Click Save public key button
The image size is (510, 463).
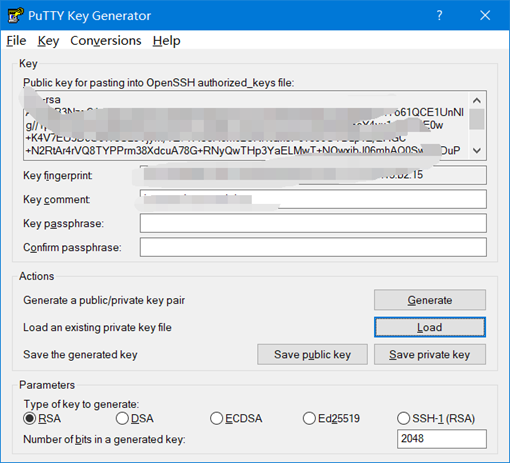tap(312, 354)
